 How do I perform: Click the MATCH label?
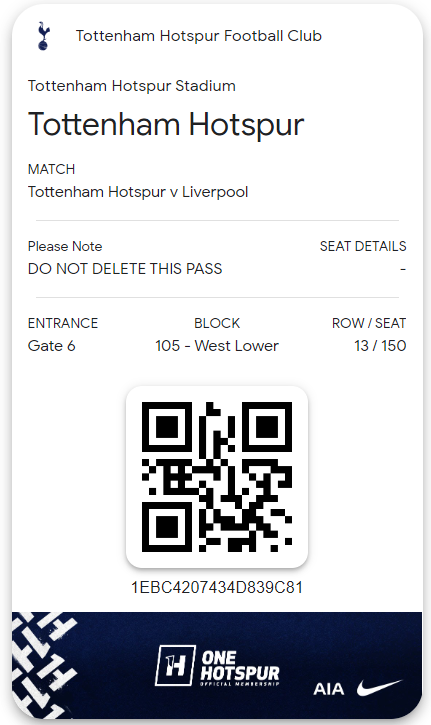[51, 169]
